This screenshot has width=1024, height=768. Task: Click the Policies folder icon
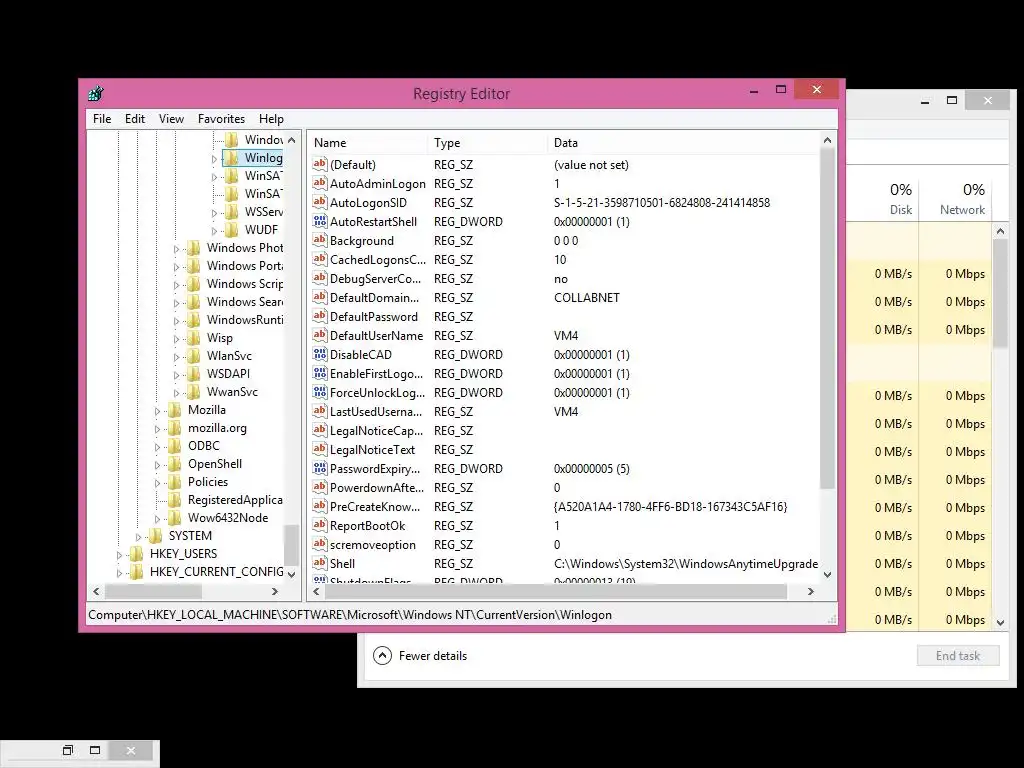point(175,482)
